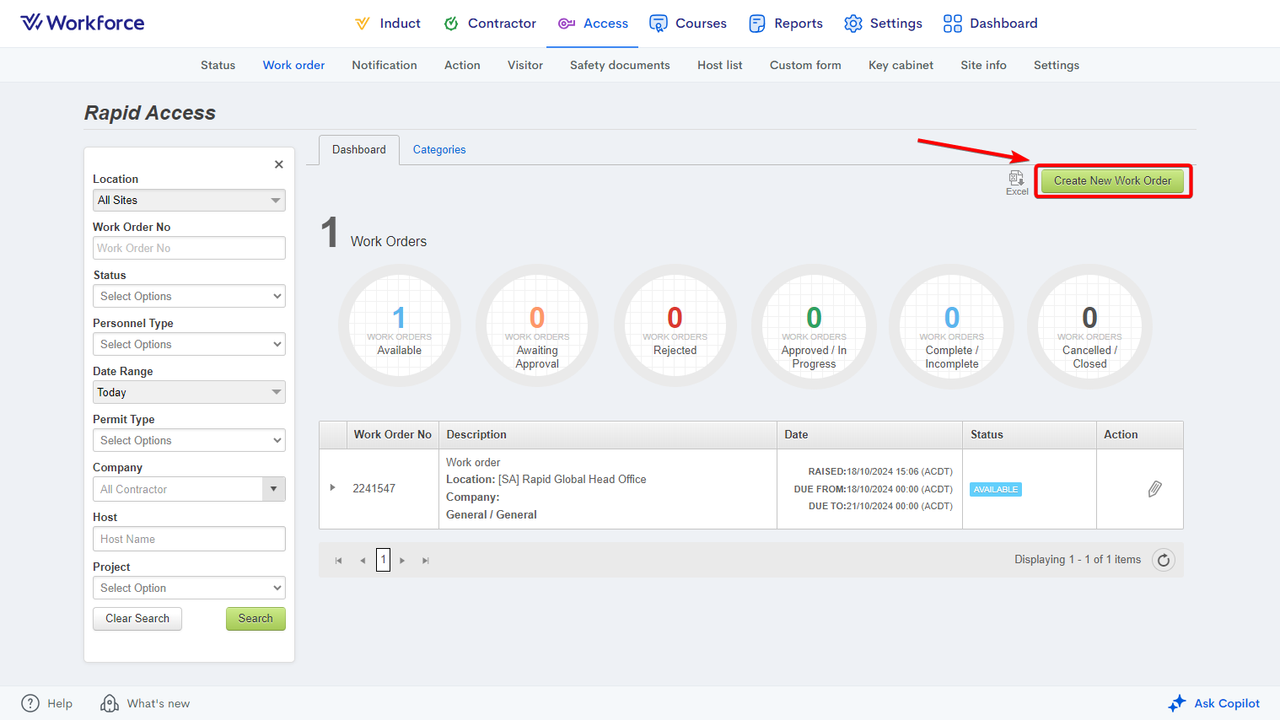Click the Contractor circle-check icon
Image resolution: width=1280 pixels, height=720 pixels.
(x=451, y=23)
